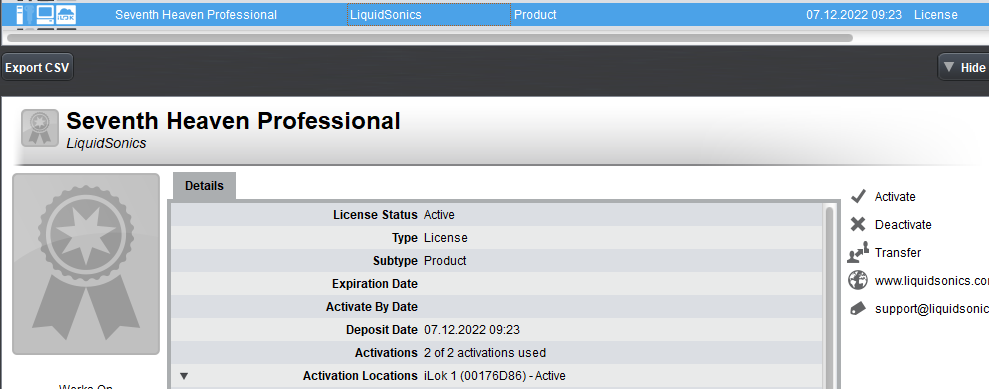Transfer the license to another user
The height and width of the screenshot is (389, 989).
[x=898, y=252]
